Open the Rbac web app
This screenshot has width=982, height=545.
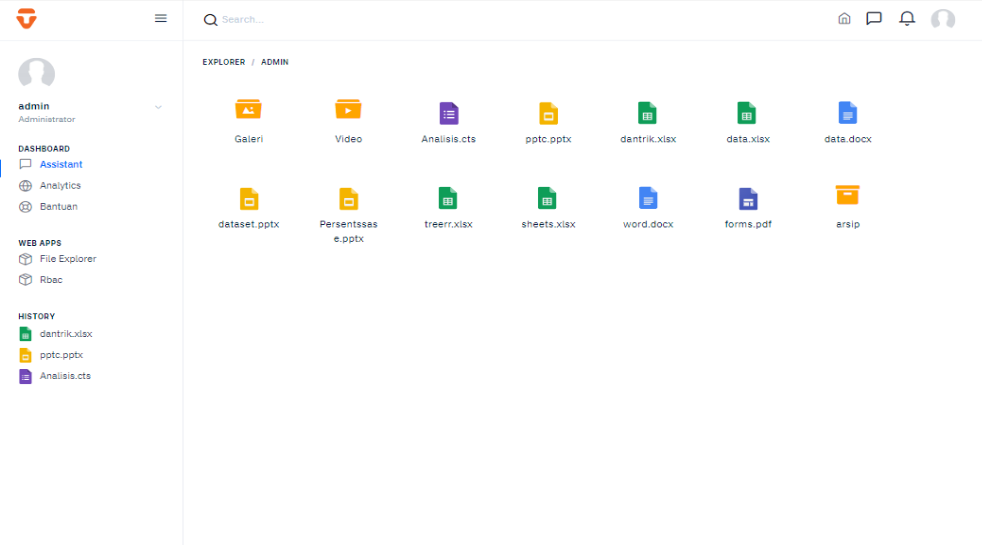pos(50,280)
